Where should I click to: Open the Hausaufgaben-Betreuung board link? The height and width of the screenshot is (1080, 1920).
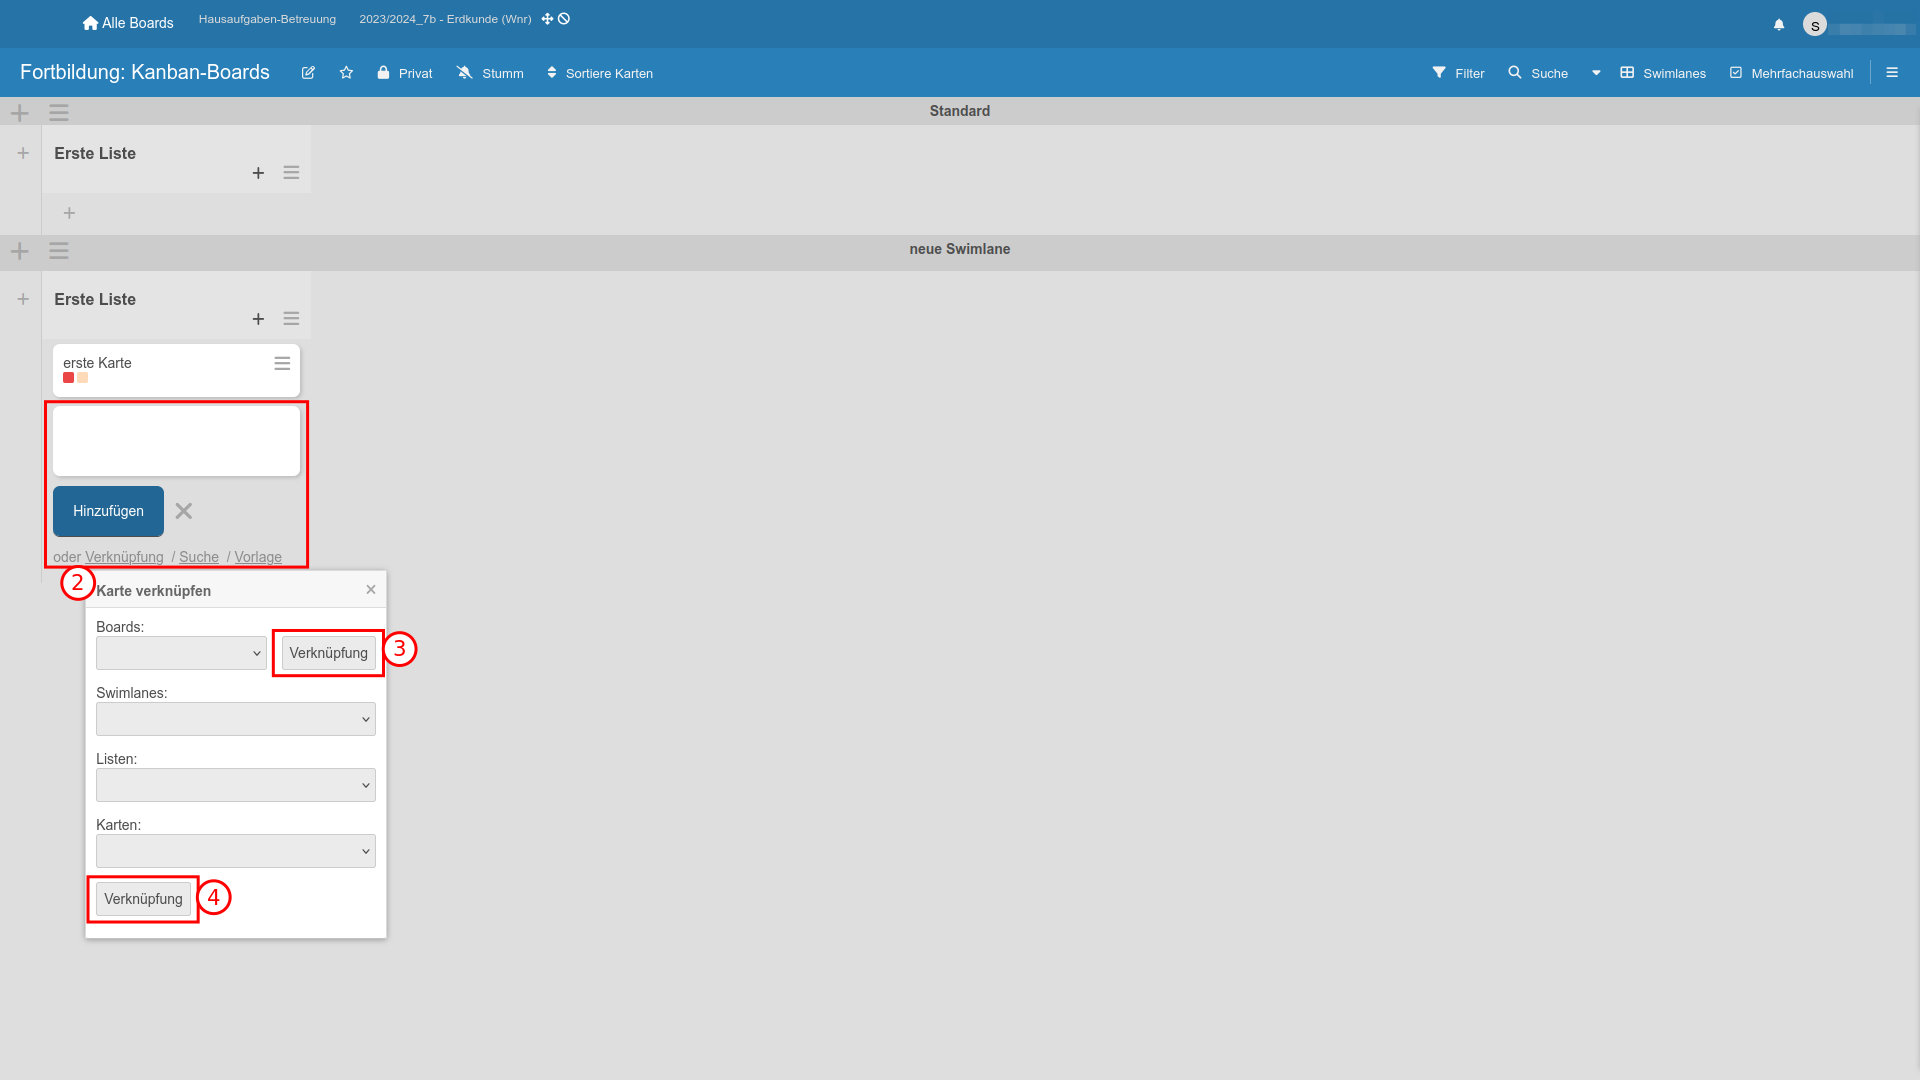(267, 19)
